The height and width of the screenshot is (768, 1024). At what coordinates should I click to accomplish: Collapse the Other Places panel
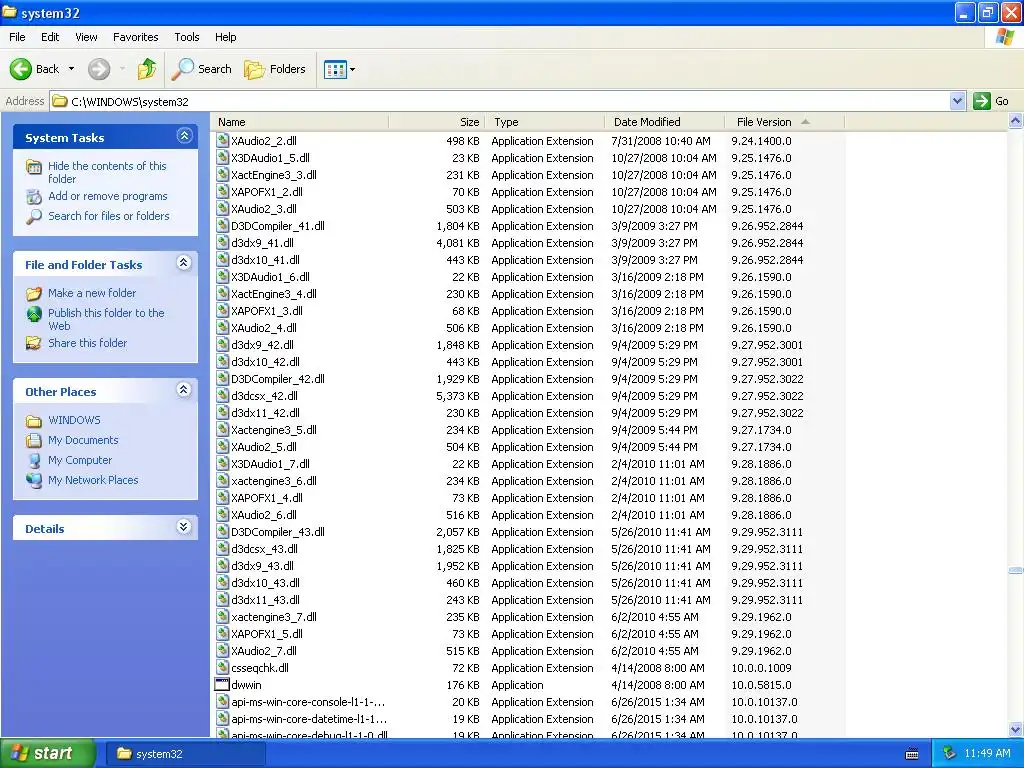(184, 390)
